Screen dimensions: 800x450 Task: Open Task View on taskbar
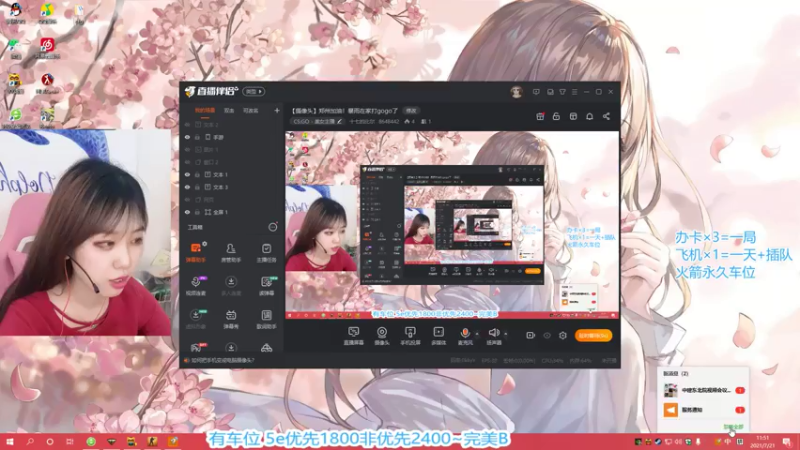[x=70, y=441]
